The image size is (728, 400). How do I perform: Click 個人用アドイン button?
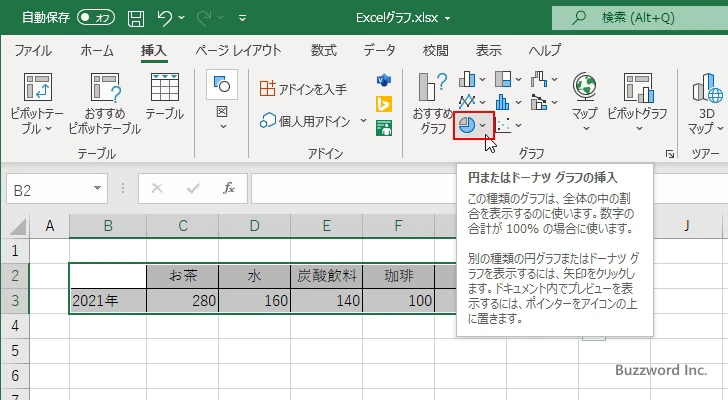[x=305, y=121]
